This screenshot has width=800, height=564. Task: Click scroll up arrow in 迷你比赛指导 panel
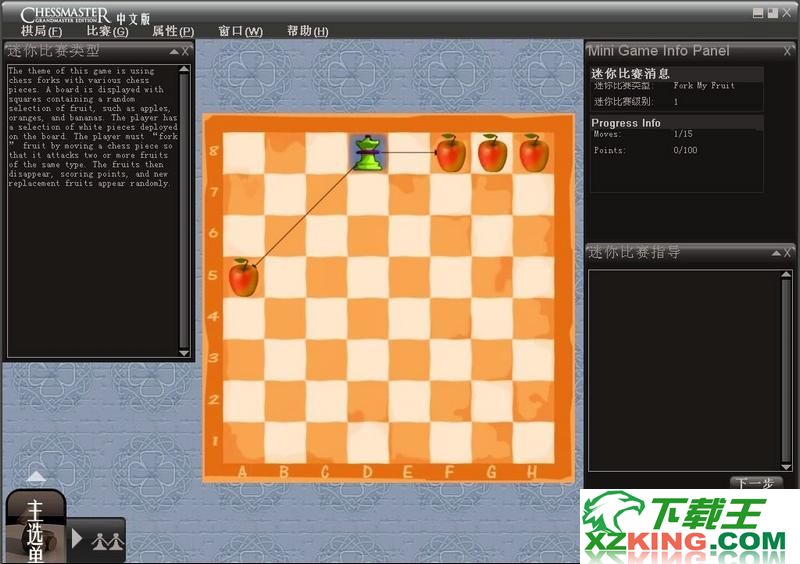pos(786,275)
